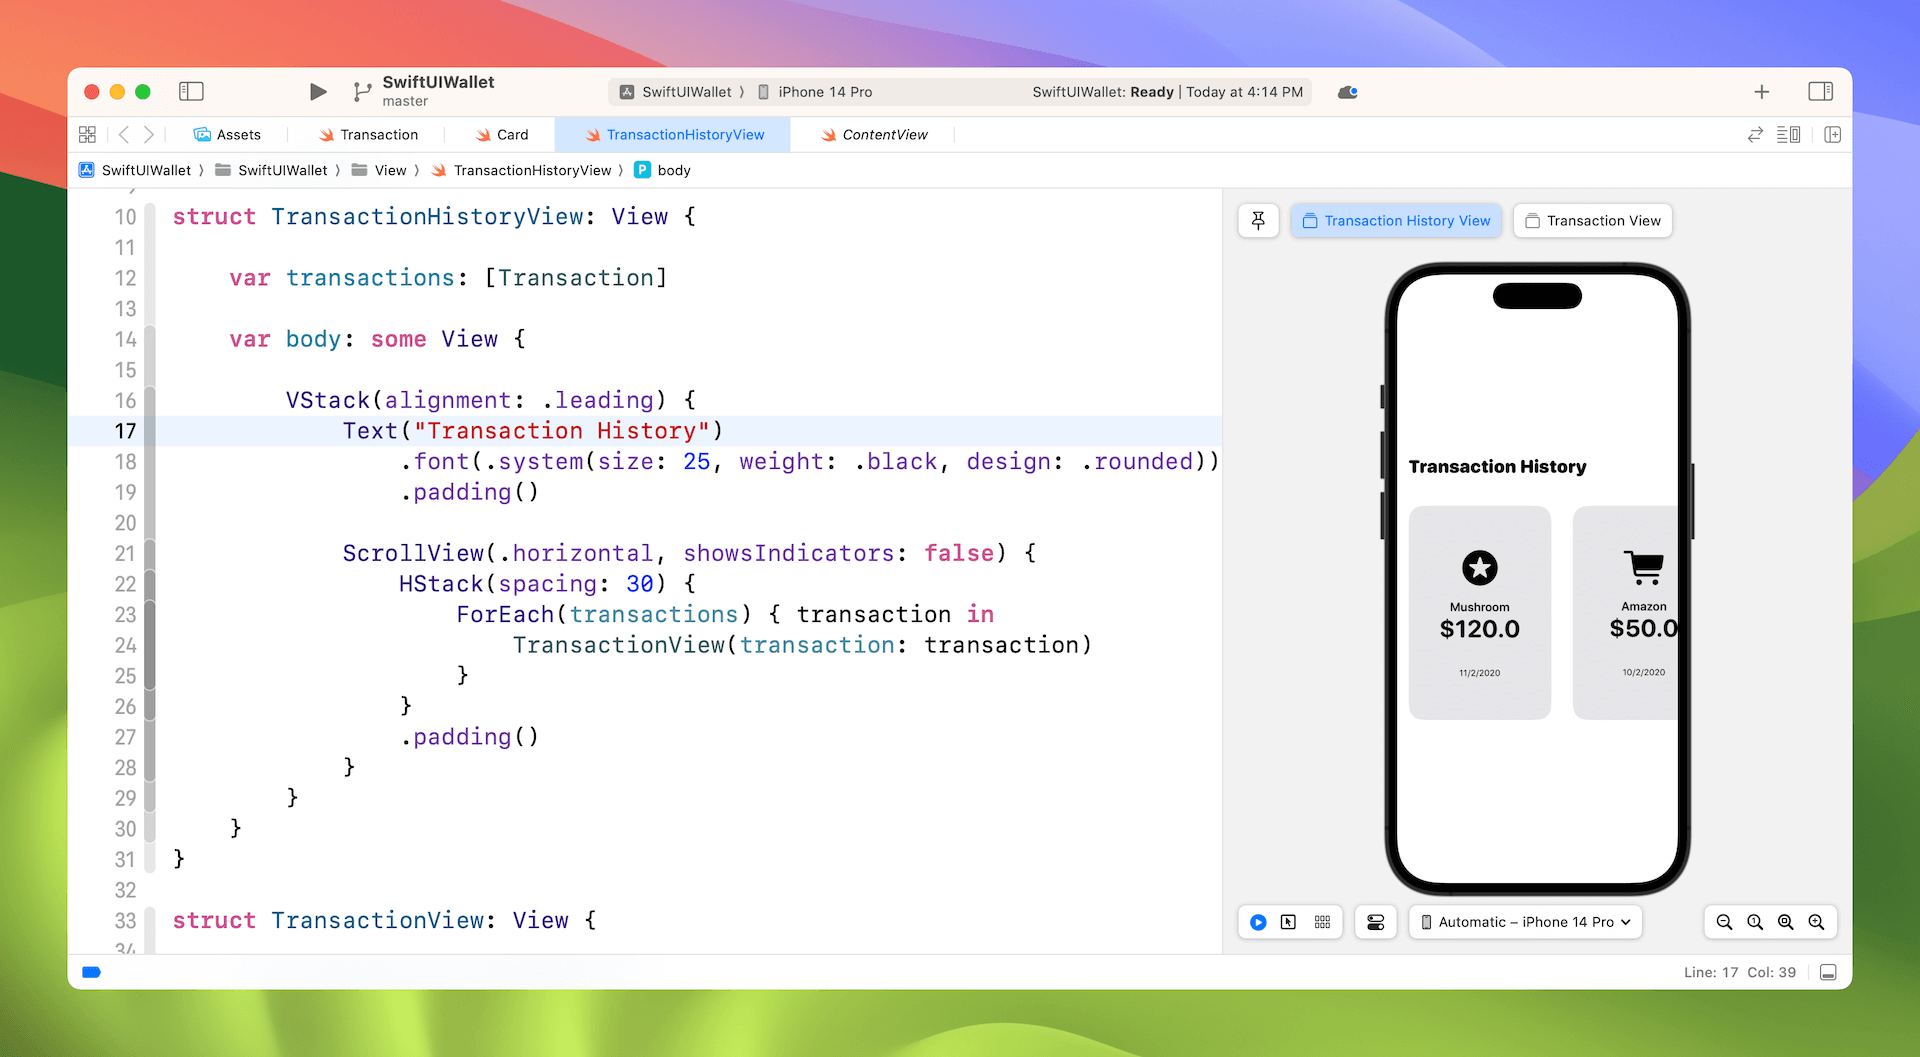Click SwiftUIWallet folder in breadcrumb
This screenshot has width=1920, height=1057.
[x=272, y=170]
